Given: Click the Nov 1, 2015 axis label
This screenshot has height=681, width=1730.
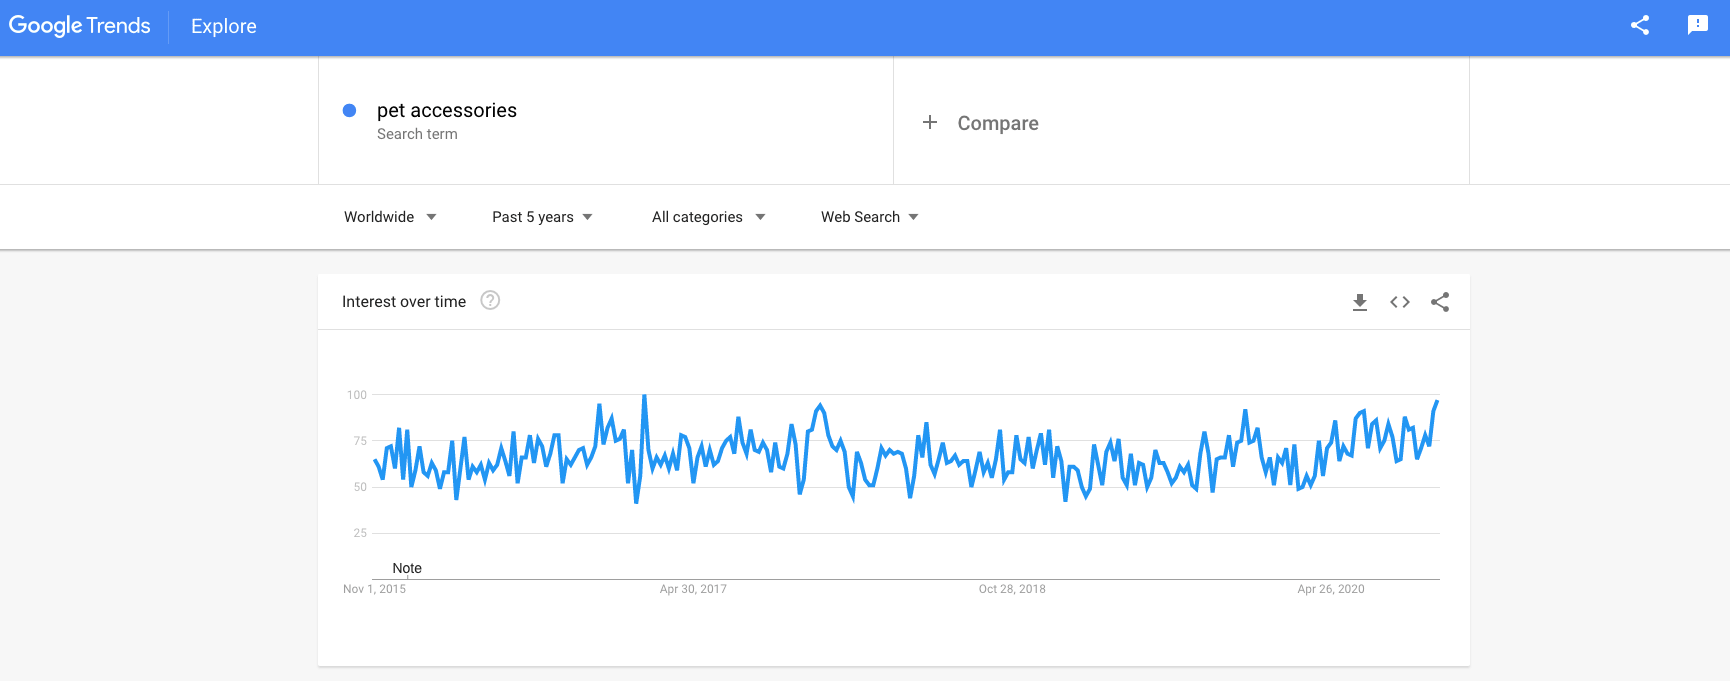Looking at the screenshot, I should [375, 589].
